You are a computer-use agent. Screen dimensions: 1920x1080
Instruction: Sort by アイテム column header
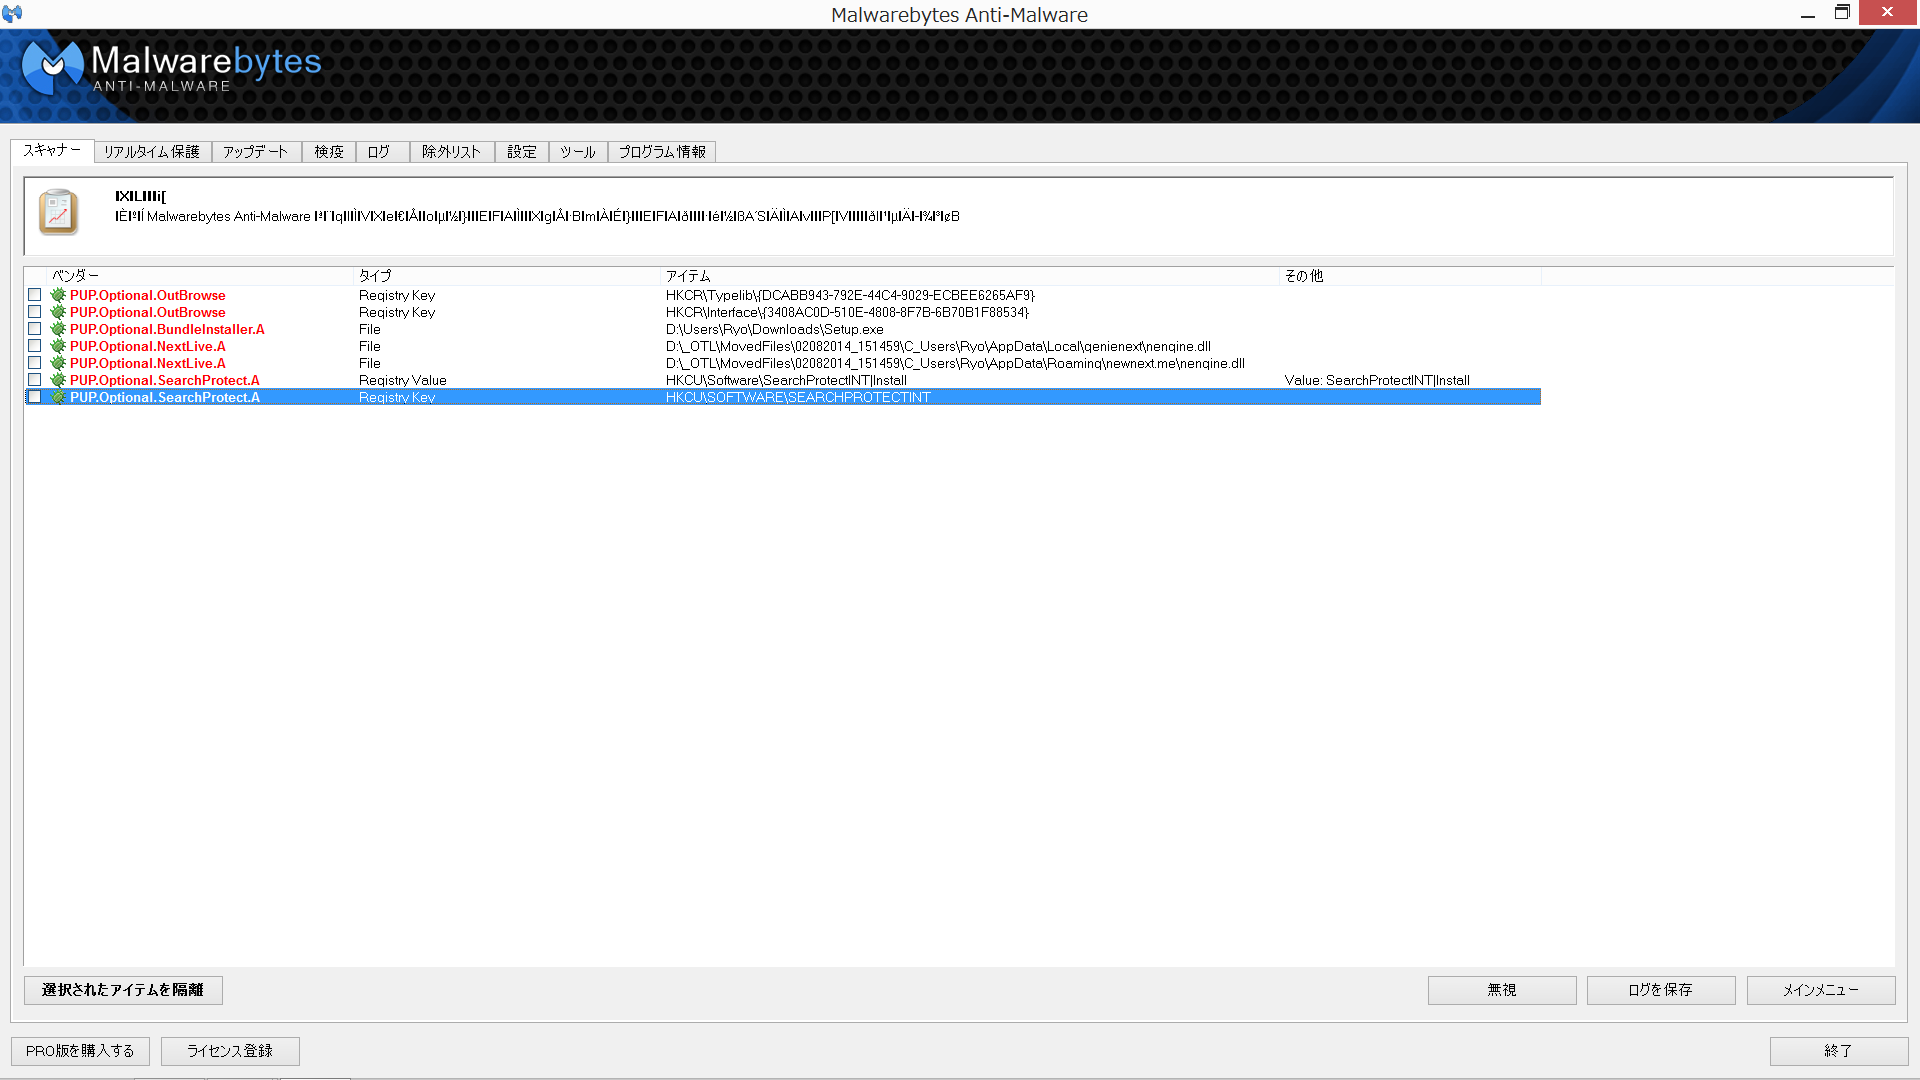[x=970, y=276]
